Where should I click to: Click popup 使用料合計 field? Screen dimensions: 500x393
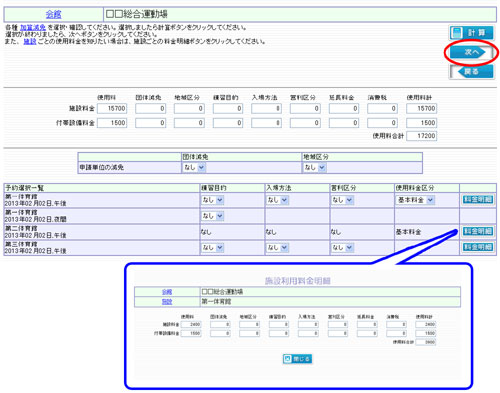(x=426, y=342)
